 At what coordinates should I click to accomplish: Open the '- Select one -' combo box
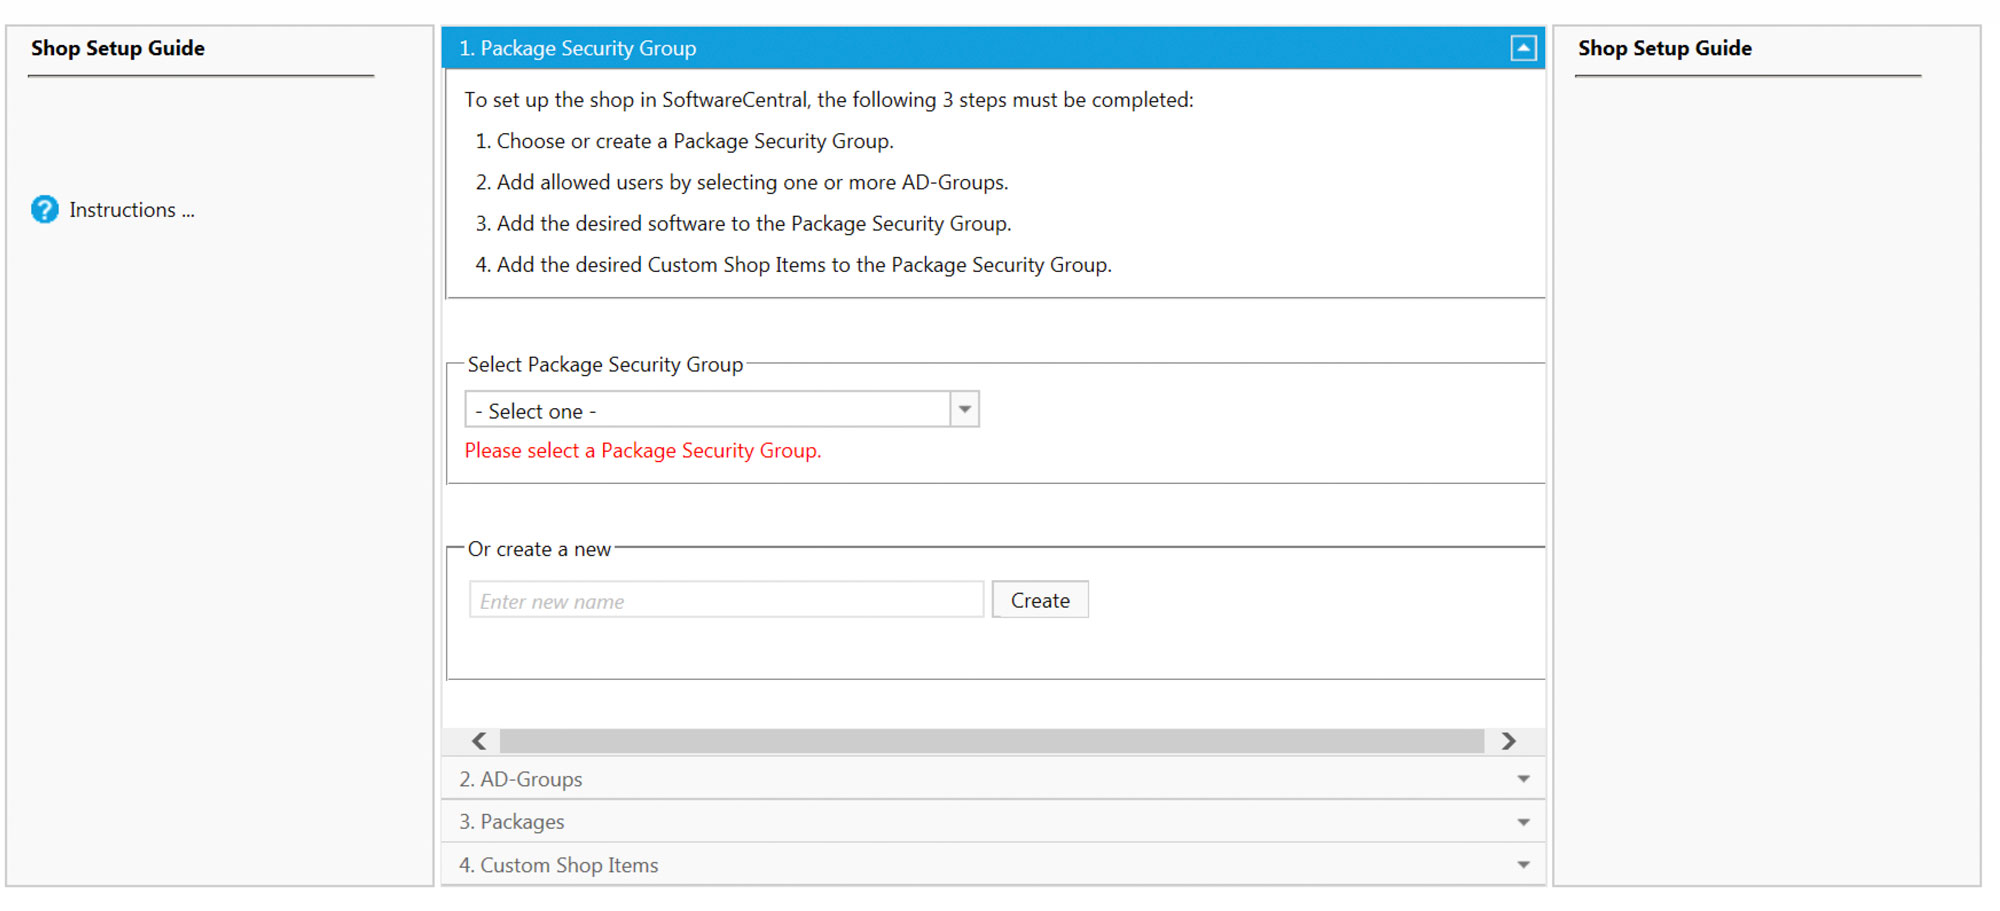[x=722, y=410]
